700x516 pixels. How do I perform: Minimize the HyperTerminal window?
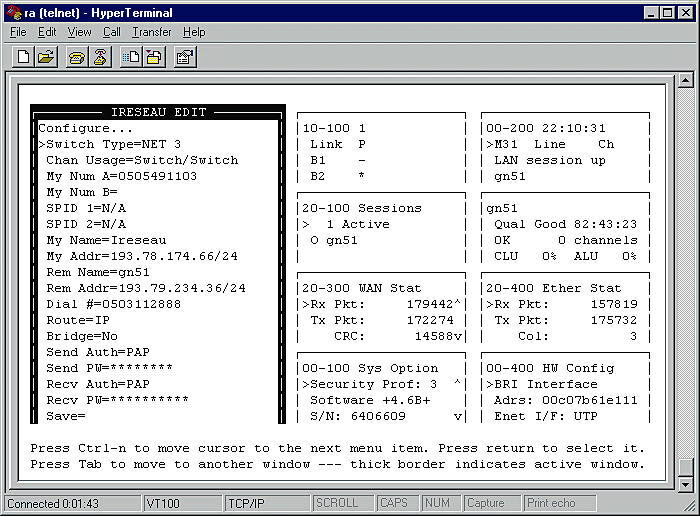tap(651, 12)
